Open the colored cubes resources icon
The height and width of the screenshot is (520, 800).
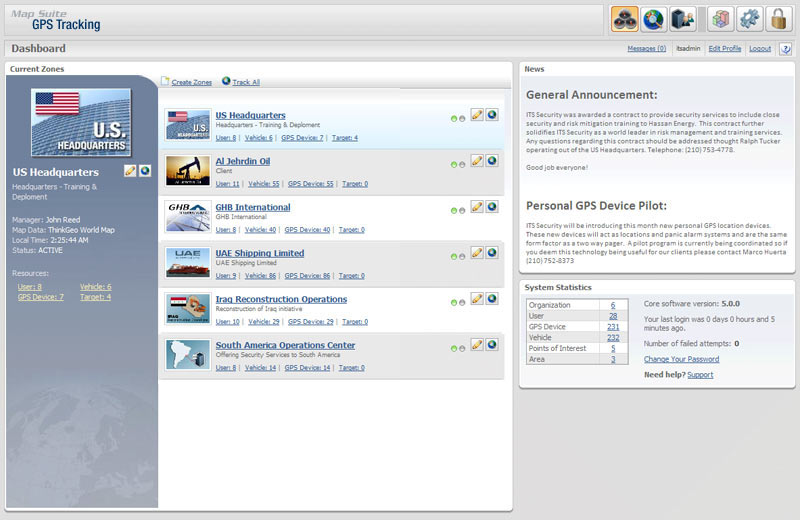click(720, 19)
